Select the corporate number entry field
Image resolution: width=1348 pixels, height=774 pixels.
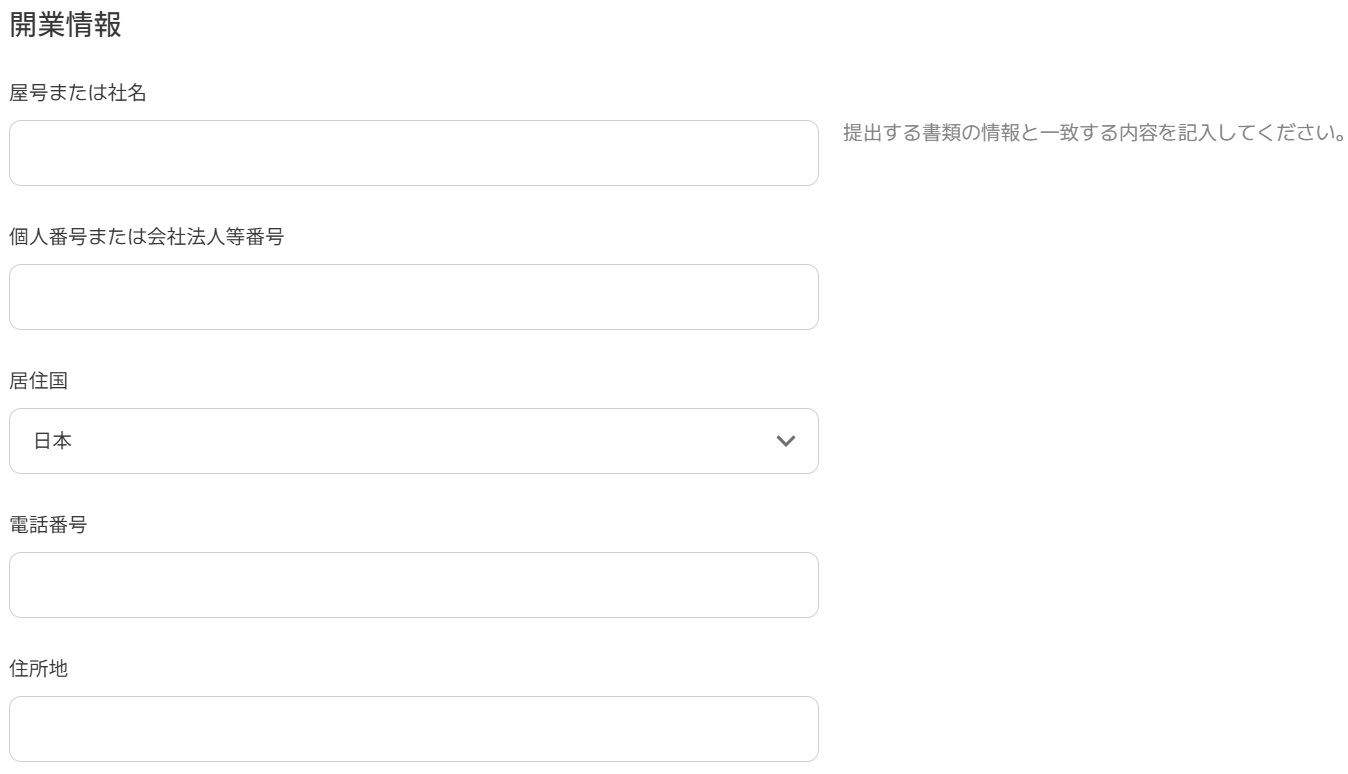point(413,297)
